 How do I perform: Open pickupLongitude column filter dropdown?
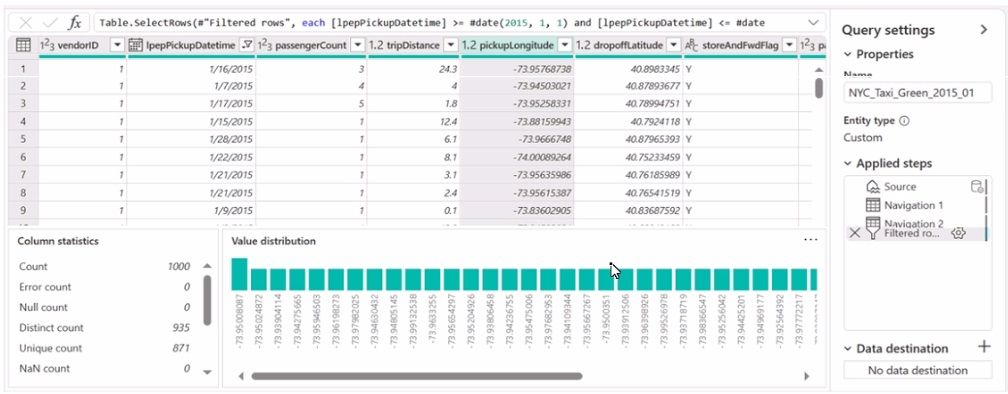click(564, 46)
